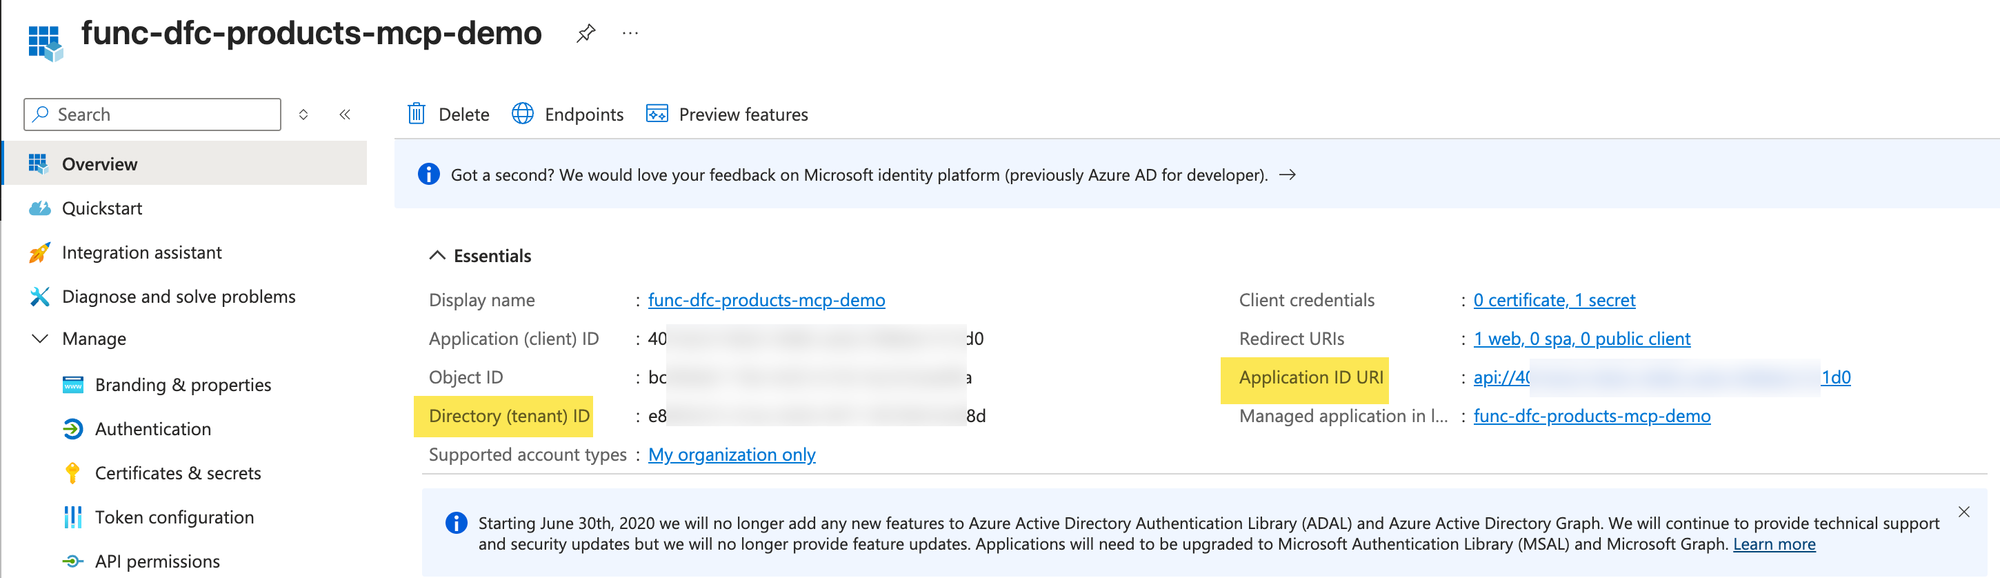The height and width of the screenshot is (578, 2000).
Task: Click the Delete trash icon
Action: [417, 114]
